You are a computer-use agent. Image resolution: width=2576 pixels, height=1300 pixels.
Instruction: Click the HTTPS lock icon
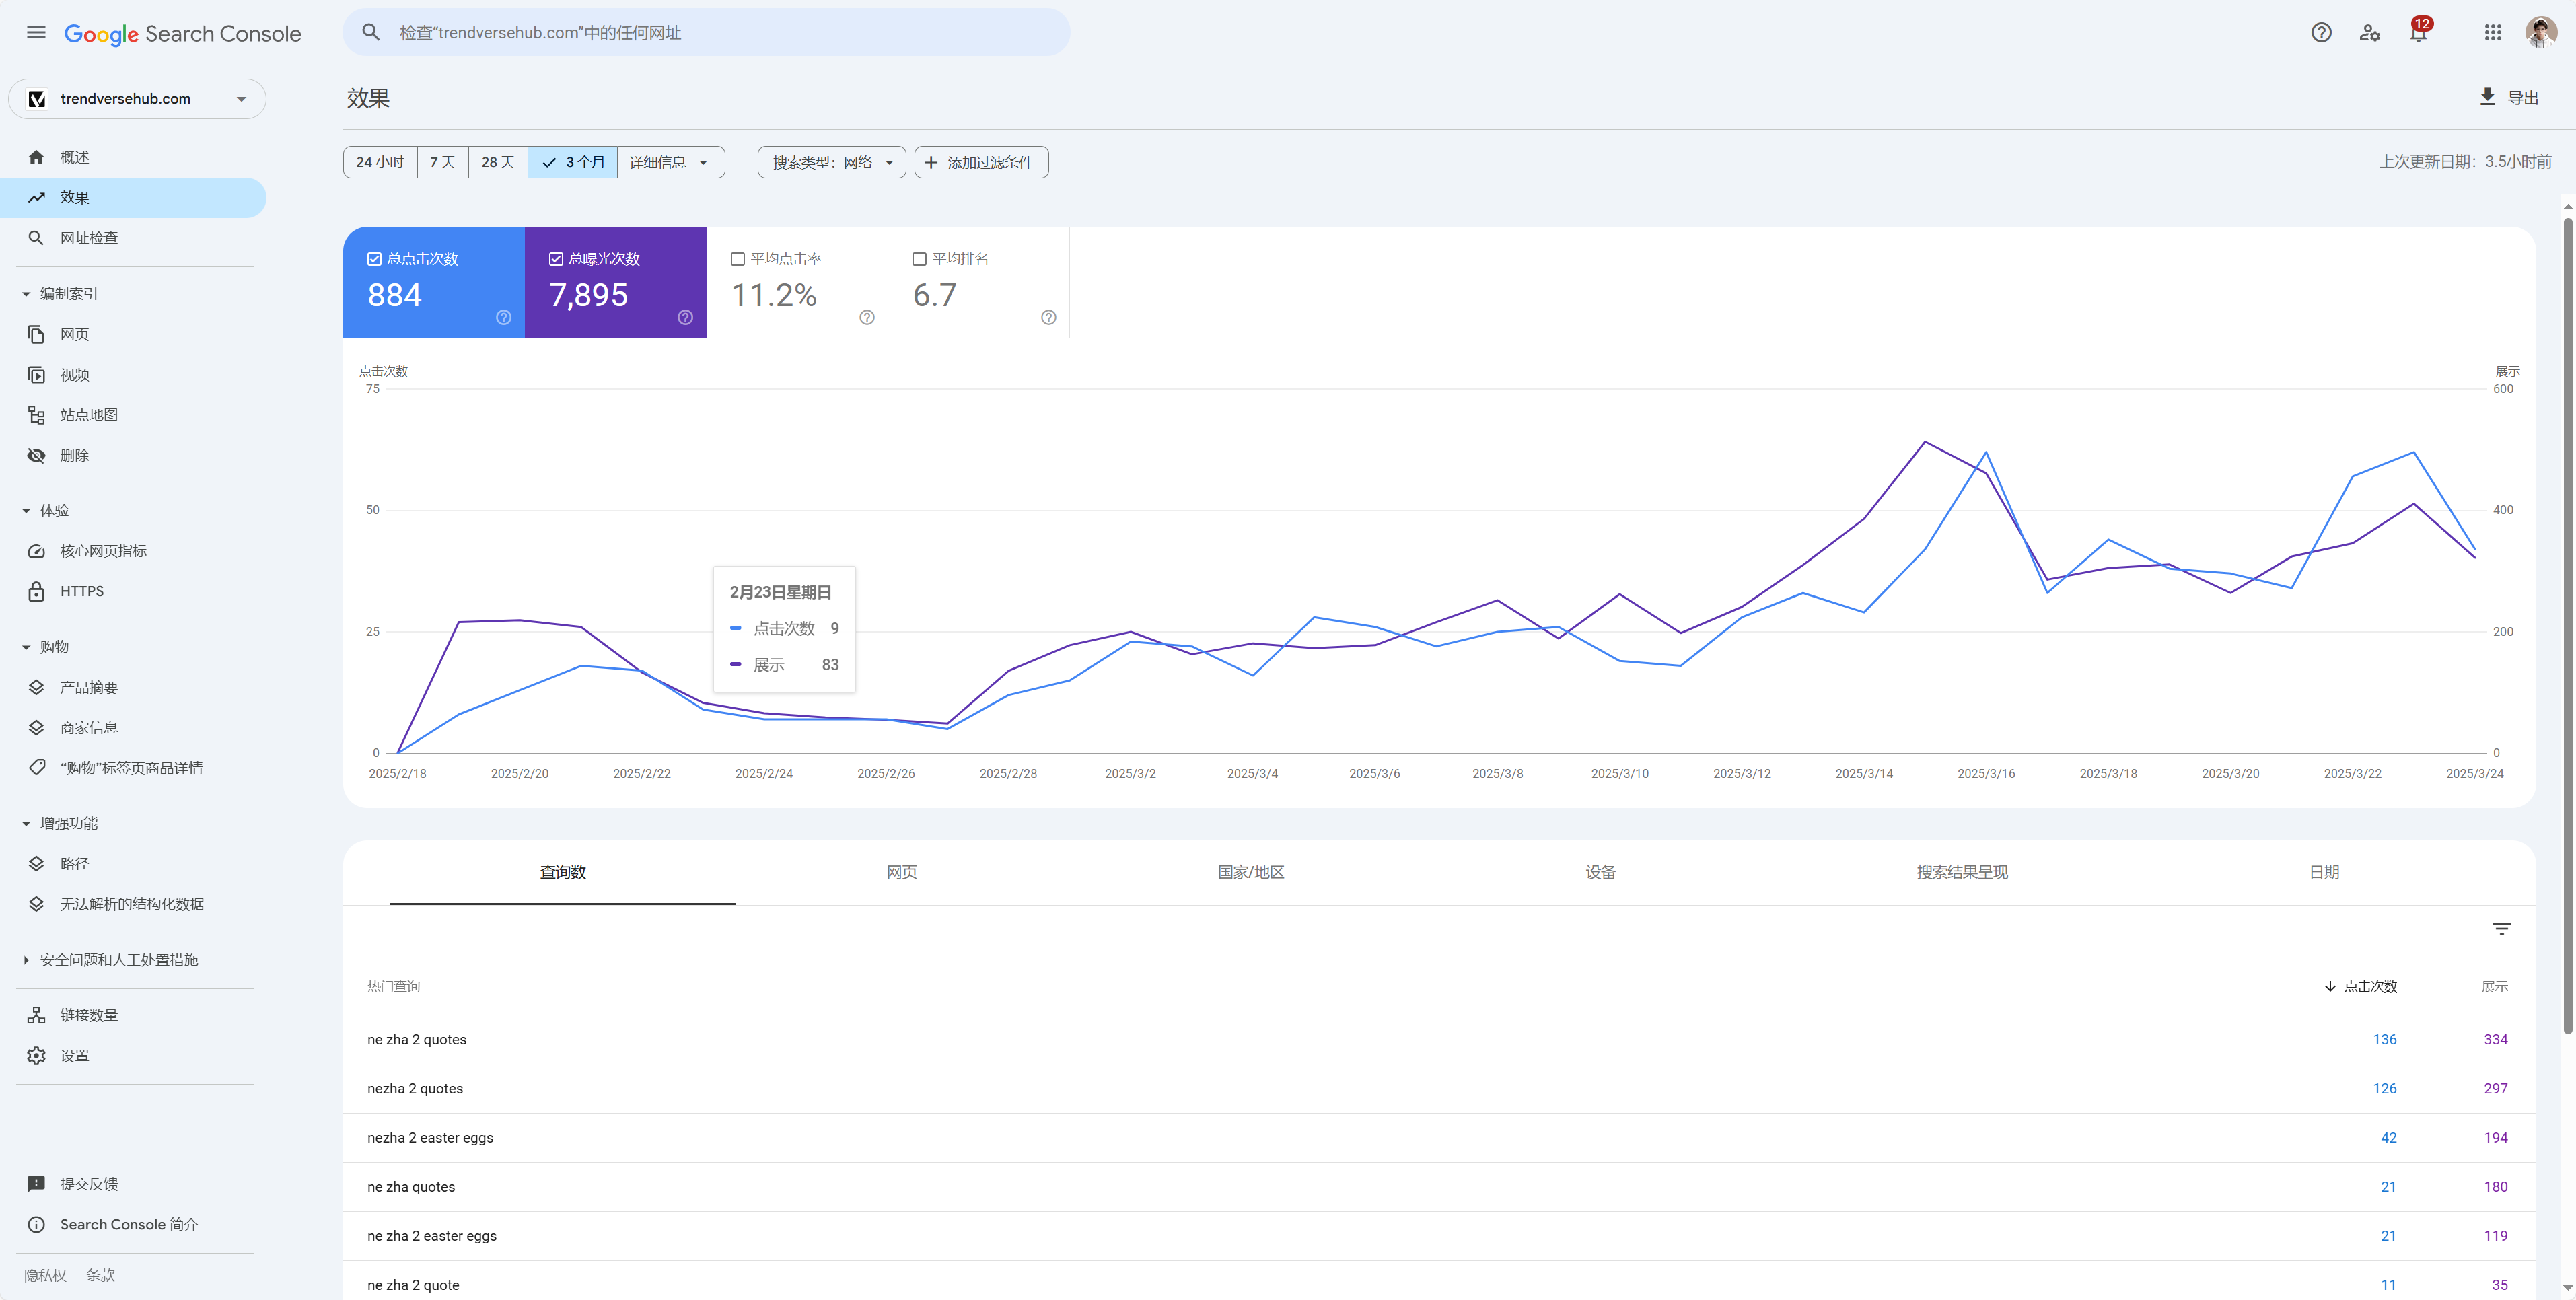[x=36, y=591]
